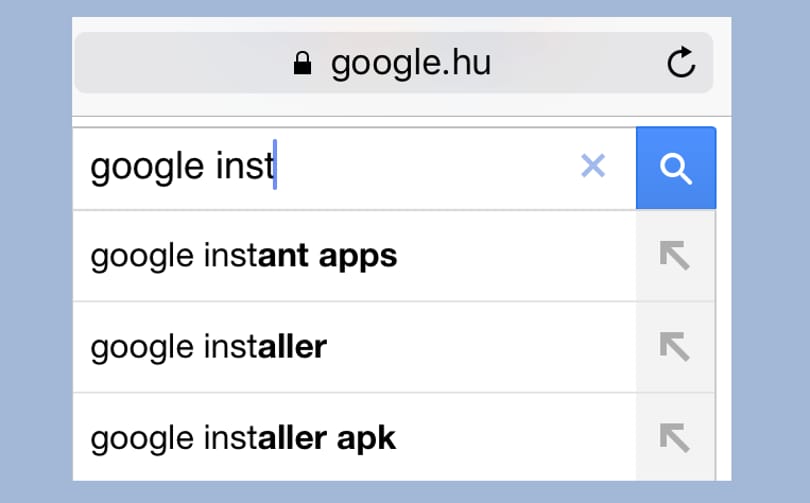Screen dimensions: 810x503
Task: Reload the google.hu page
Action: click(x=681, y=62)
